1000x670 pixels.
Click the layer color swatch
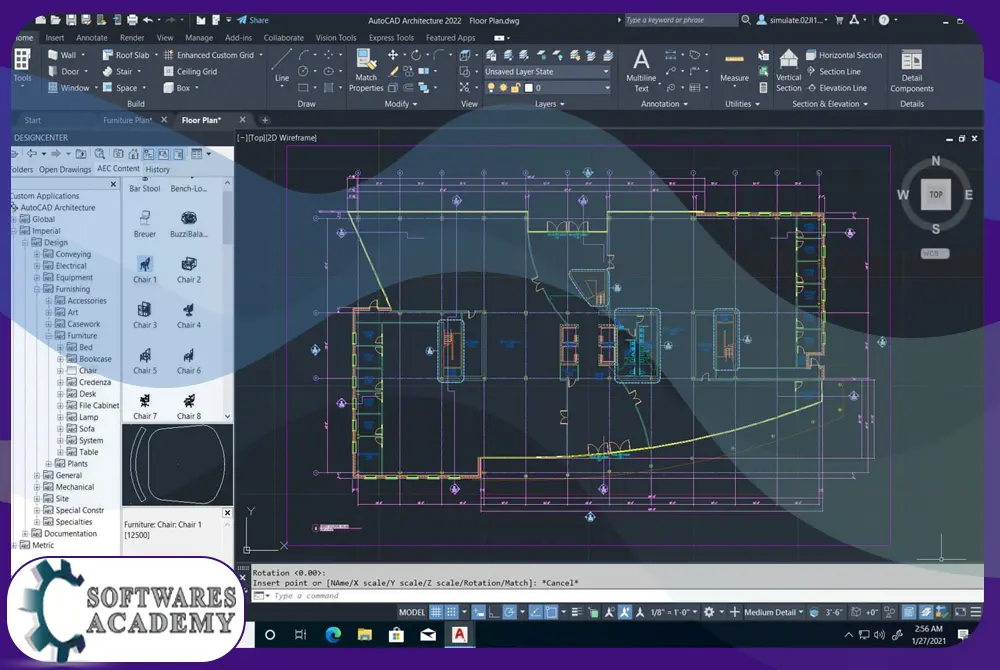[x=529, y=88]
